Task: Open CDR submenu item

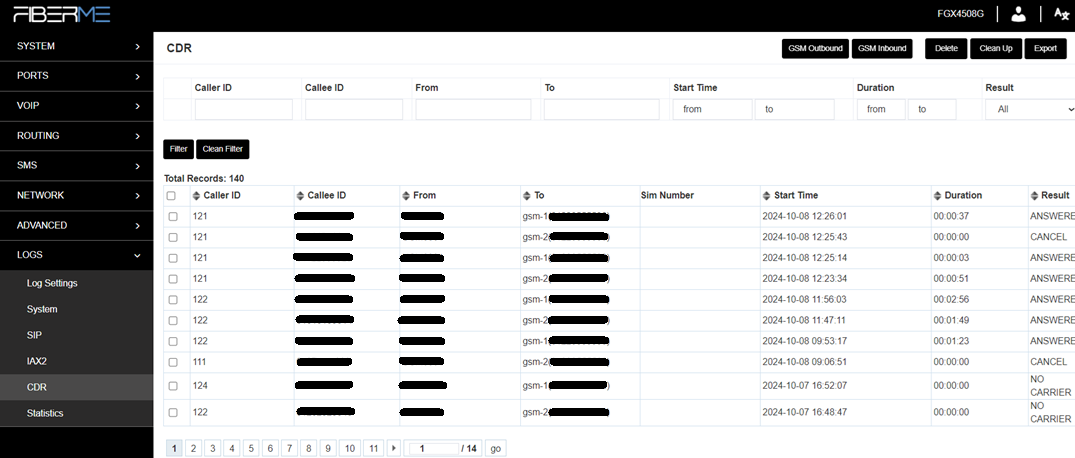Action: coord(76,387)
